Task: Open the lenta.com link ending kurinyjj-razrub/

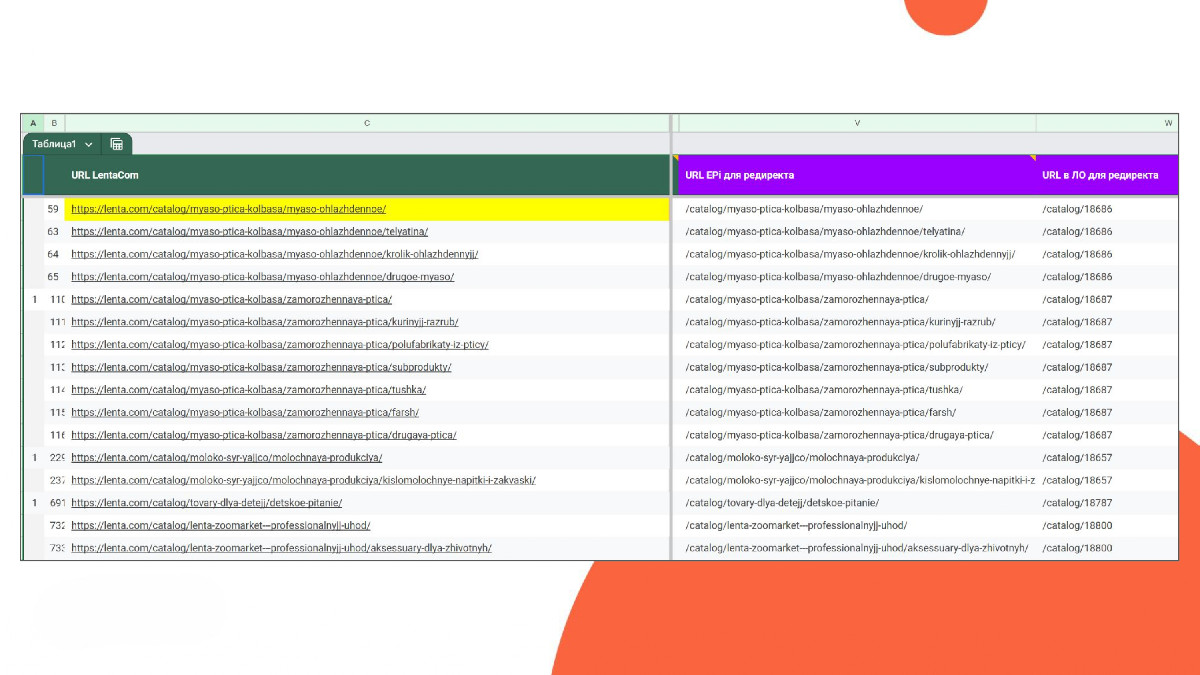Action: tap(265, 322)
